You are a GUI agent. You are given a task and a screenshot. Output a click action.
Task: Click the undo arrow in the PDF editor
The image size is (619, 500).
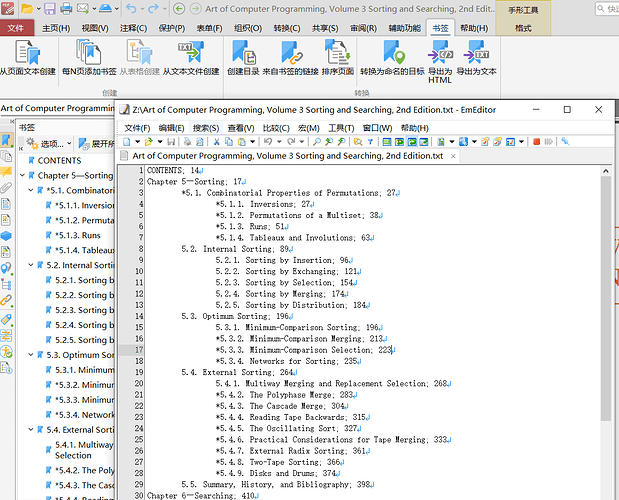[131, 8]
